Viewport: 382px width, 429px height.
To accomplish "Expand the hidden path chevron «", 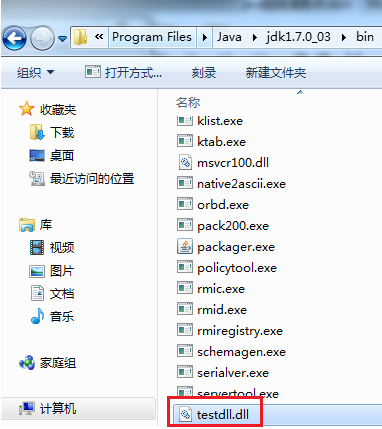I will 99,37.
